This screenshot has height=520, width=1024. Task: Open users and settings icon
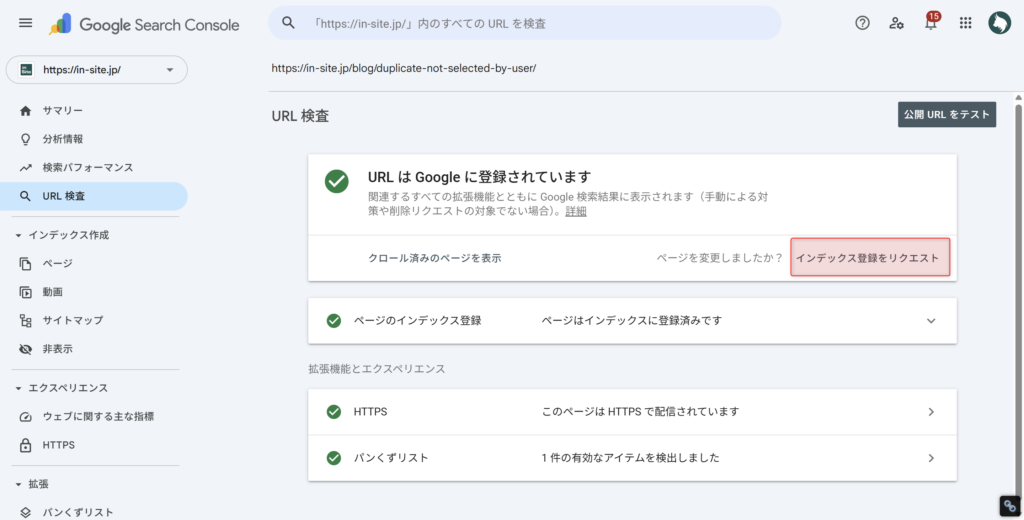pos(896,23)
